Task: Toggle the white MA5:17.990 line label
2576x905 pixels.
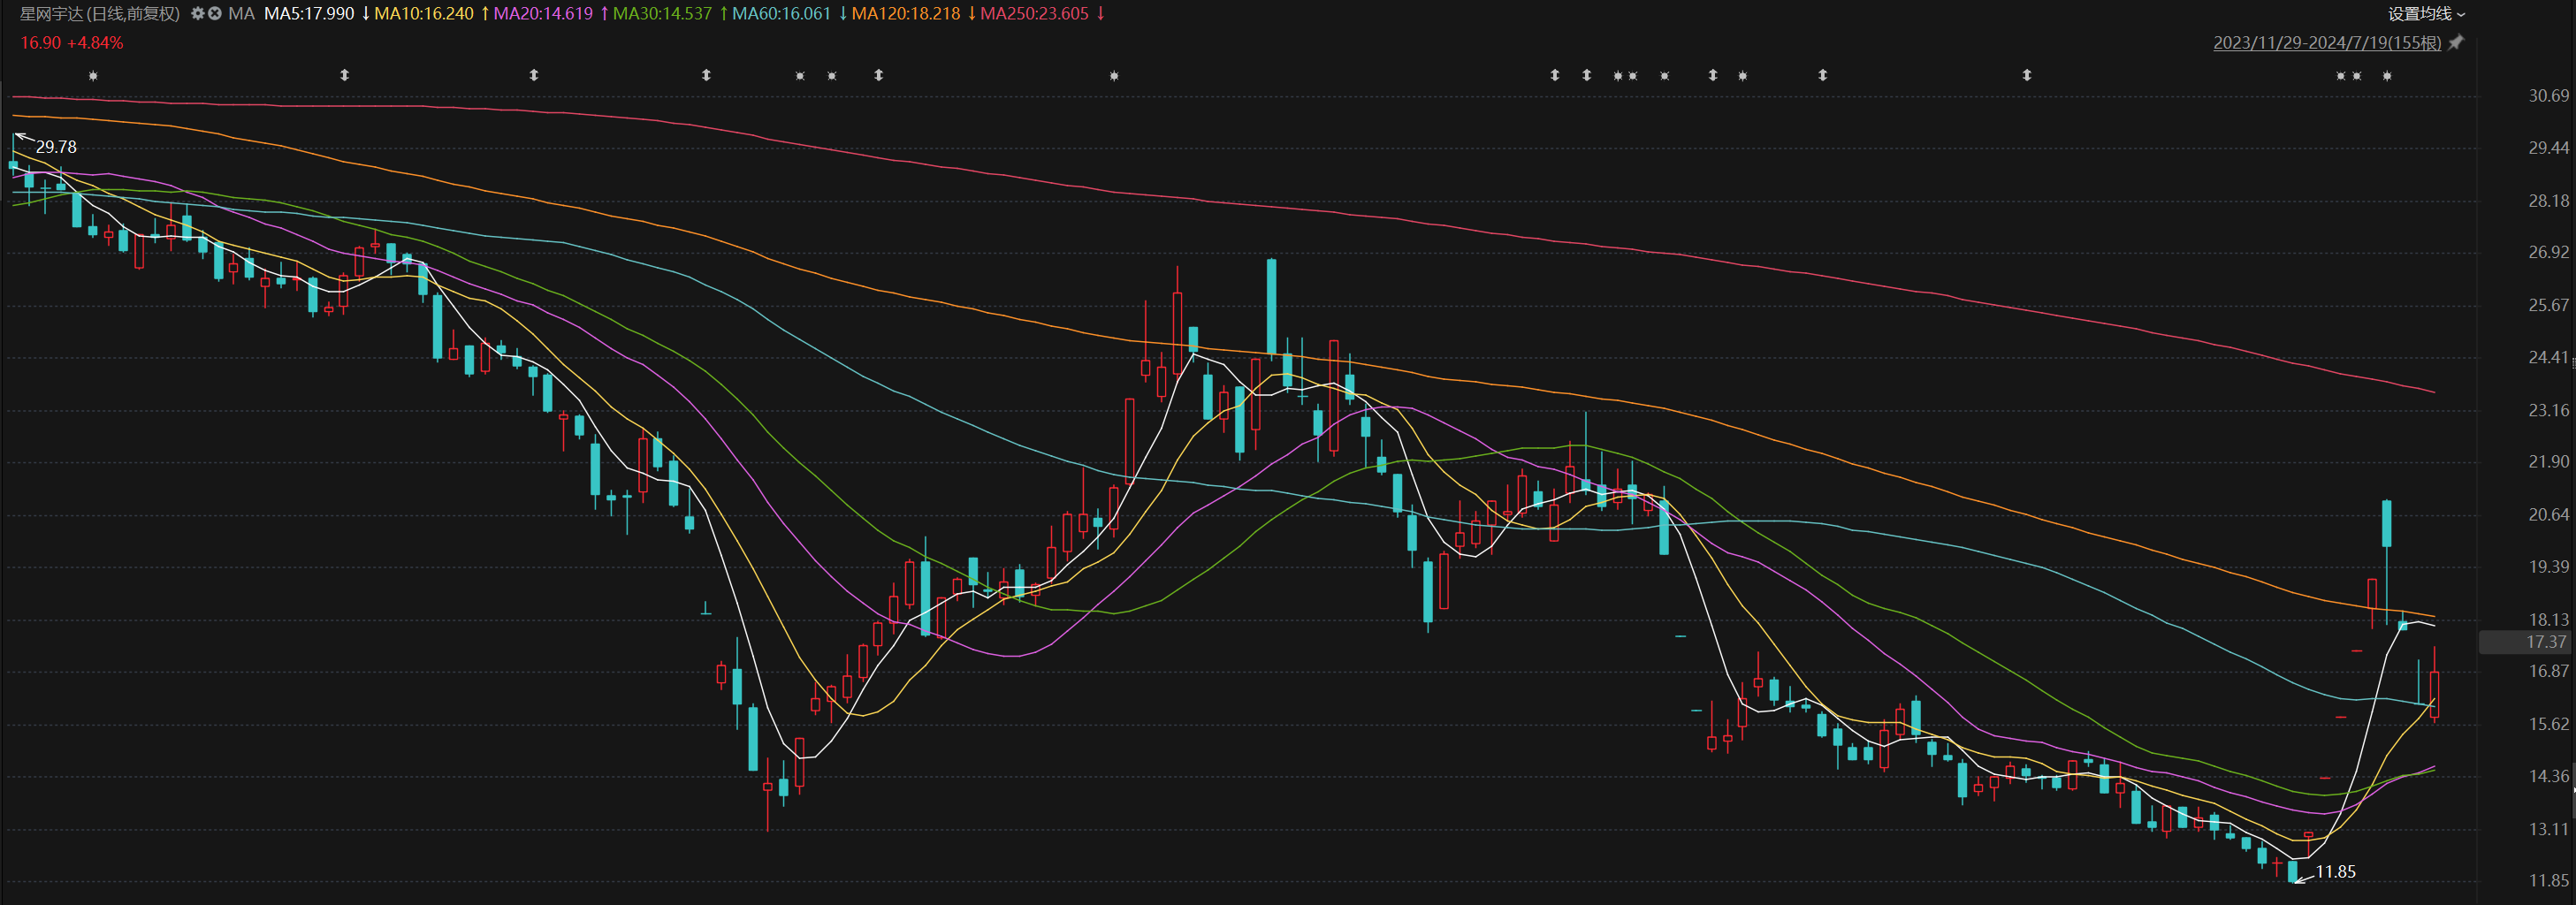Action: point(309,14)
